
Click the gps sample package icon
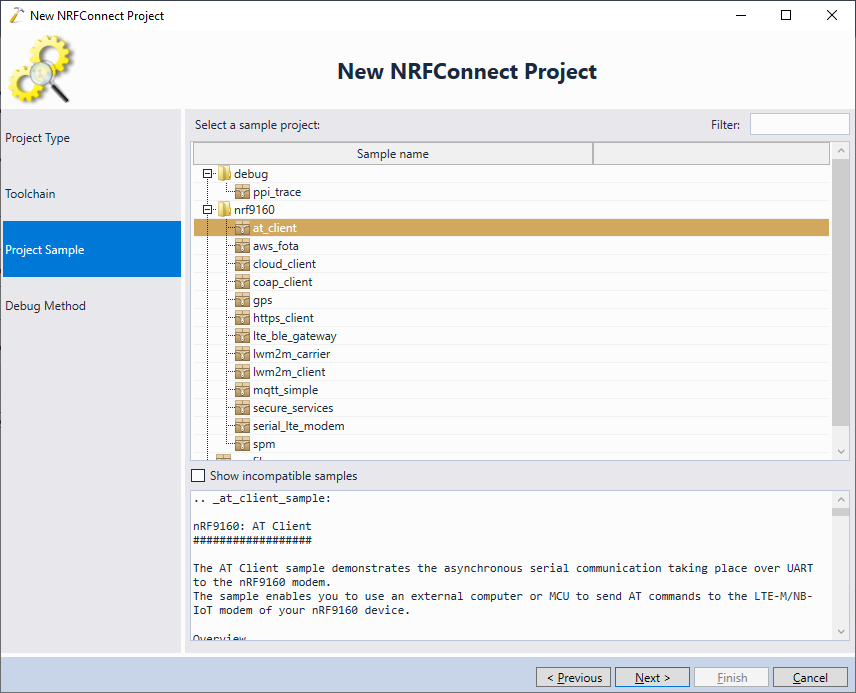click(242, 300)
